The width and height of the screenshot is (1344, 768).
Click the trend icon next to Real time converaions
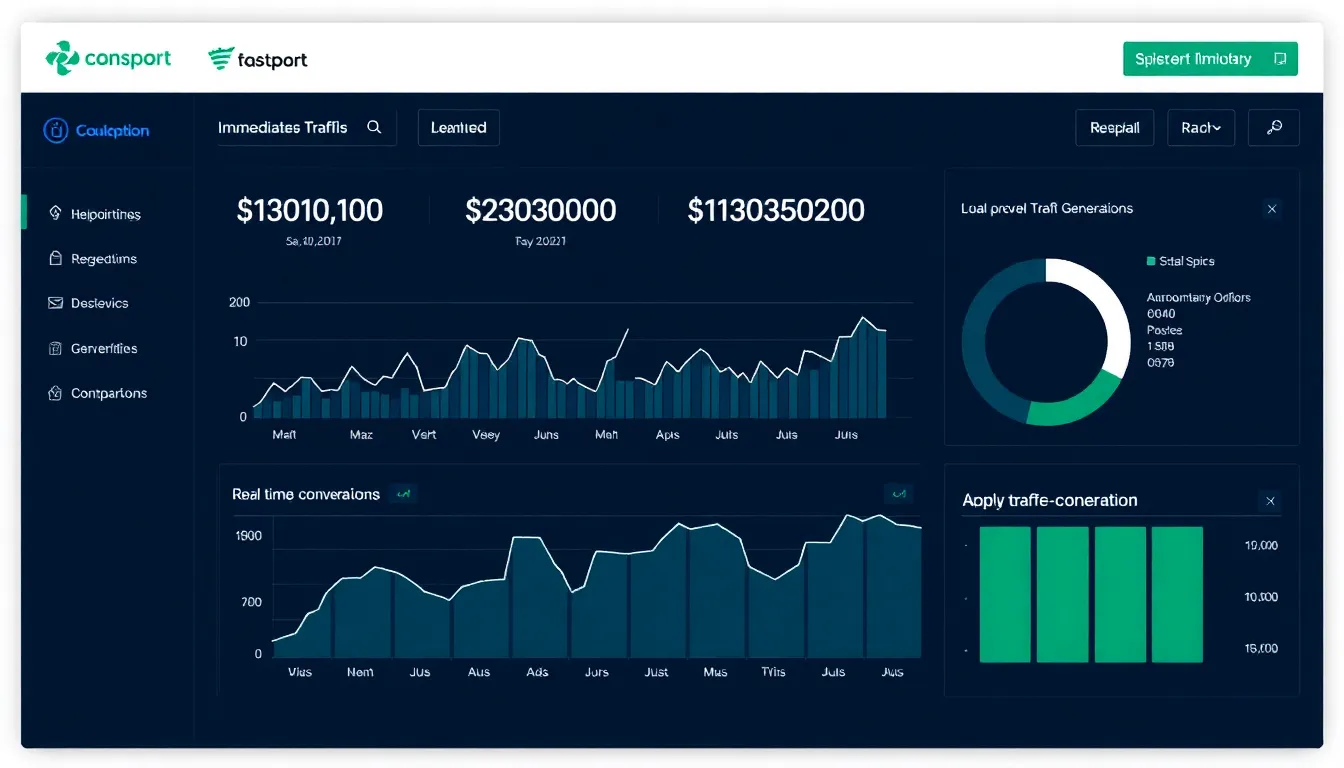click(x=403, y=493)
